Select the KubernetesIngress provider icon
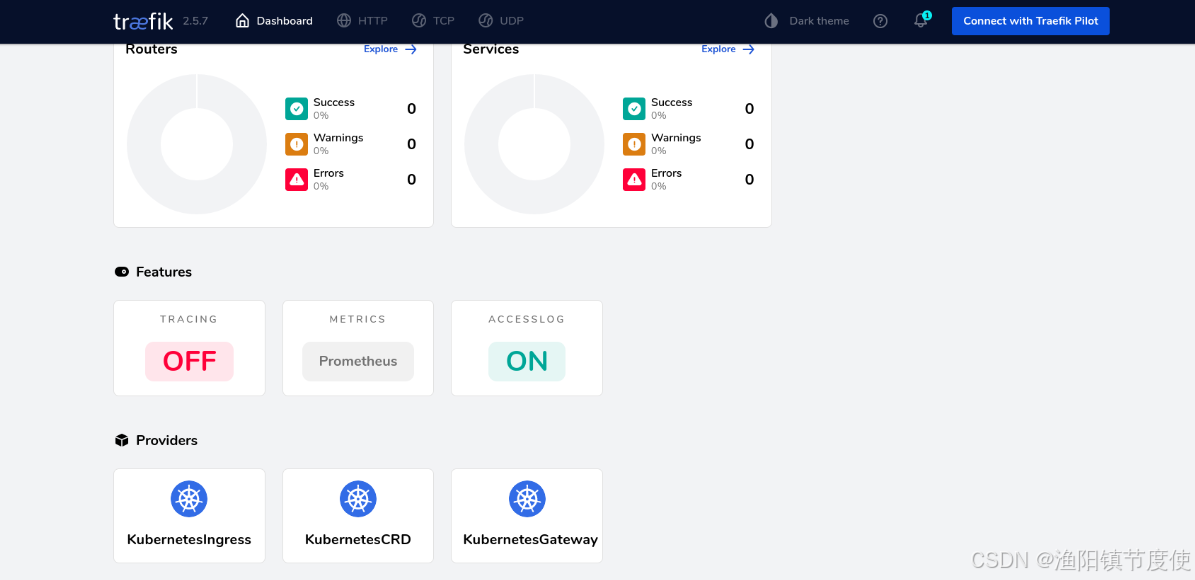 189,499
